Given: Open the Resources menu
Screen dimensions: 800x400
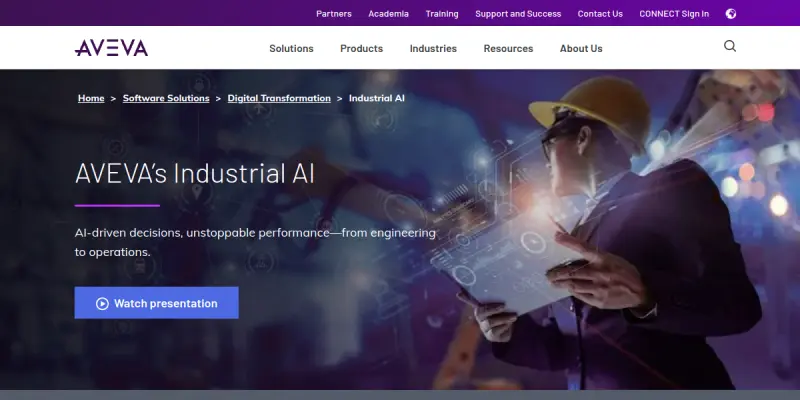Looking at the screenshot, I should (508, 48).
